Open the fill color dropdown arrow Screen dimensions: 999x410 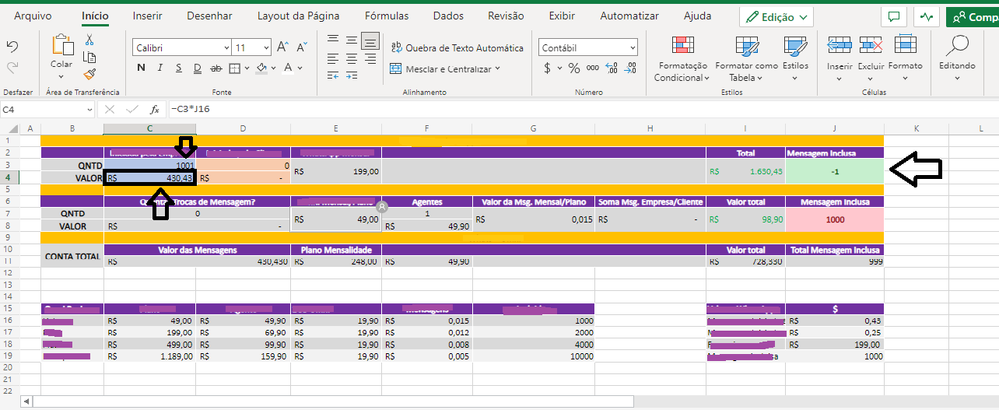(x=274, y=67)
